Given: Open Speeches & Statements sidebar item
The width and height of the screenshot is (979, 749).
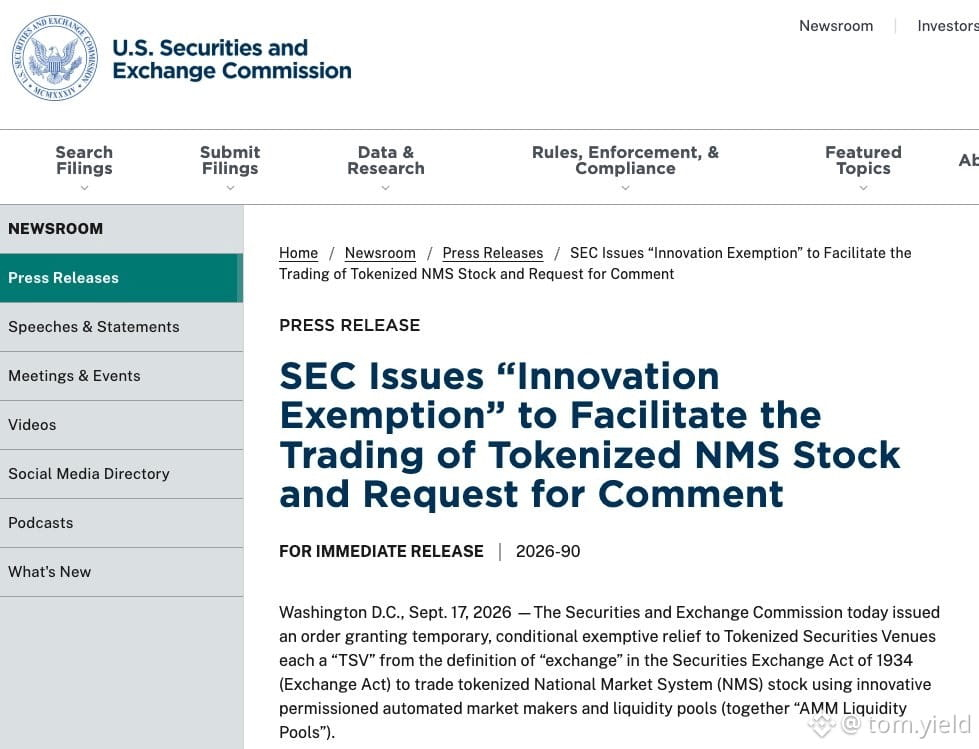Looking at the screenshot, I should (x=121, y=327).
